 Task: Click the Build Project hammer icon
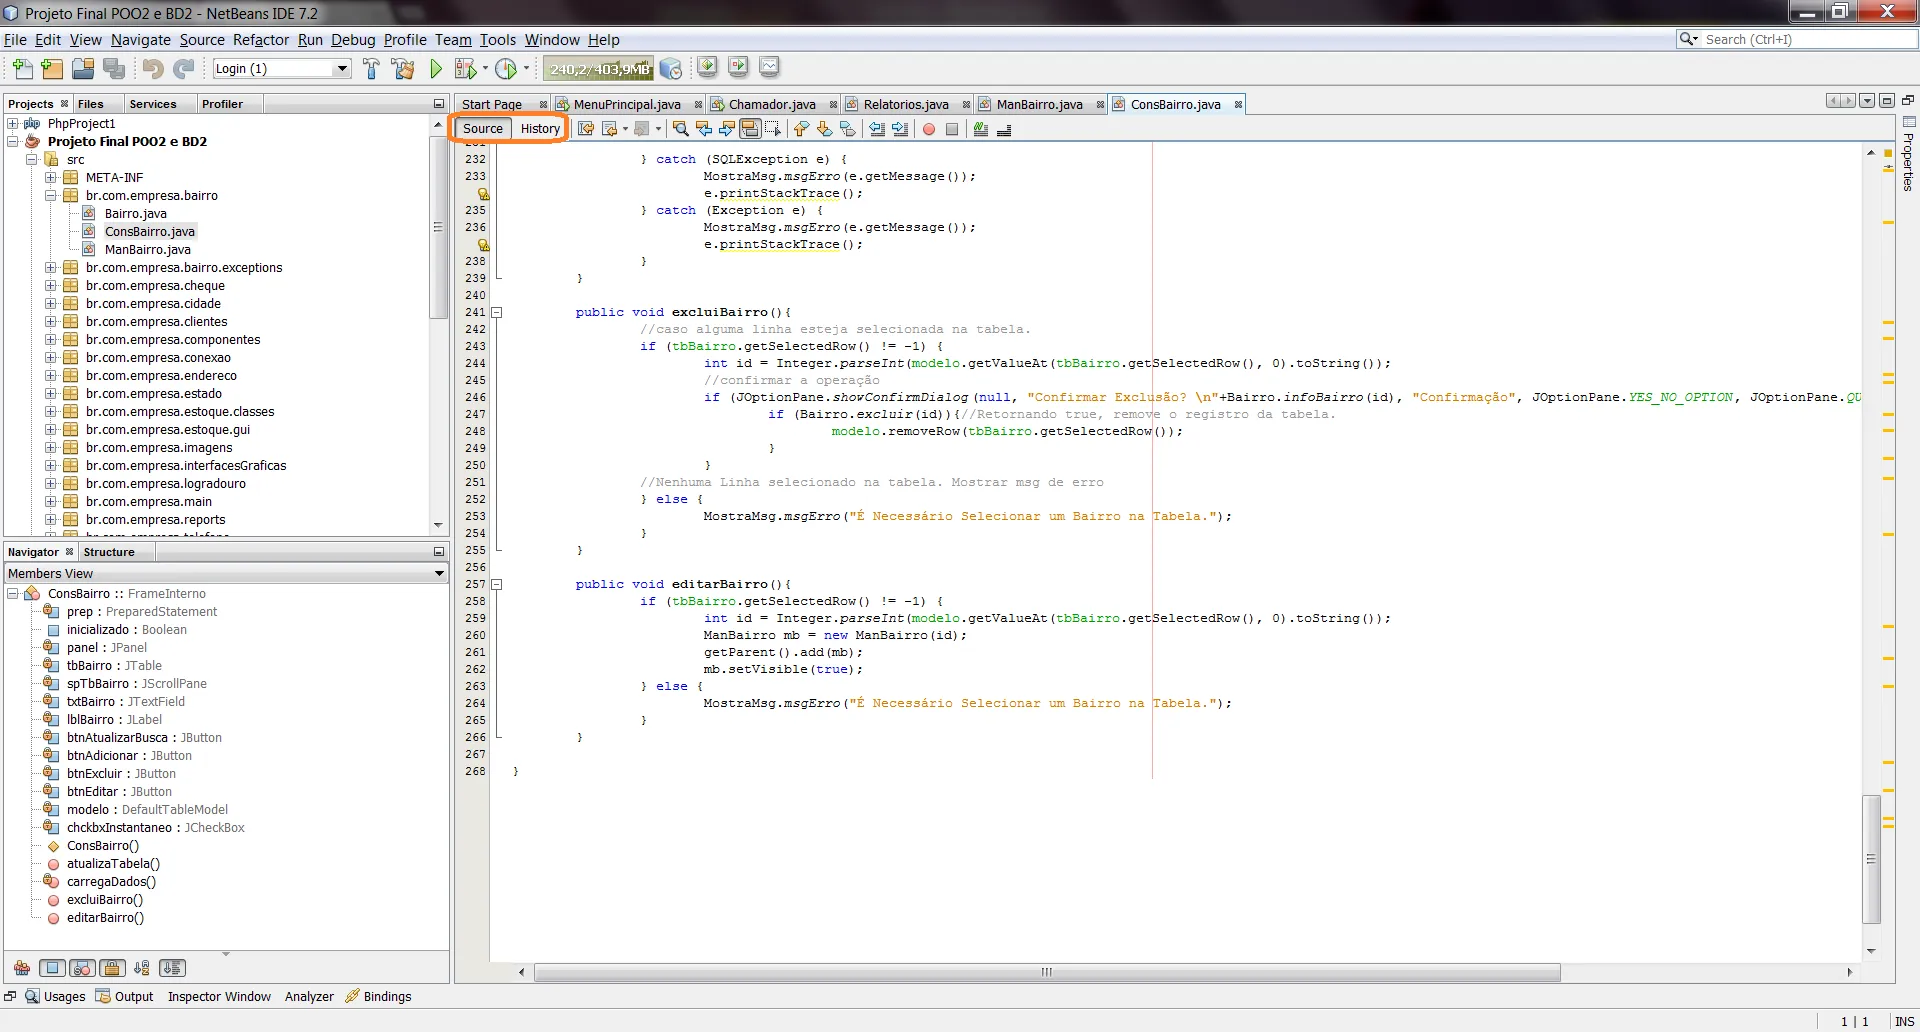coord(371,69)
